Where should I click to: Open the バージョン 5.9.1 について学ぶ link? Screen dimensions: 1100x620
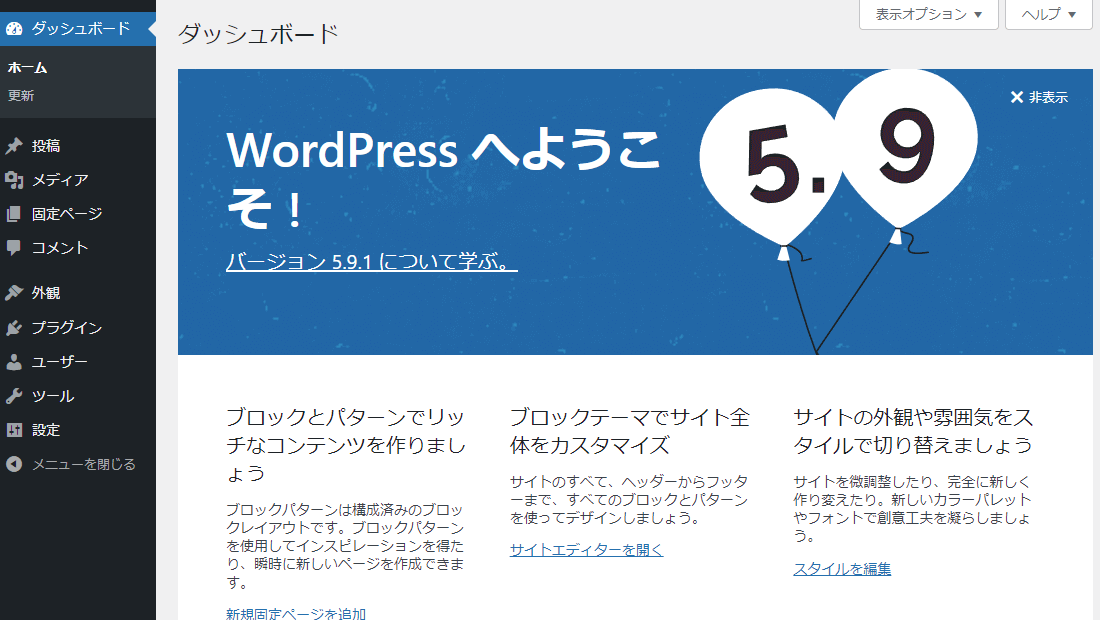(371, 261)
